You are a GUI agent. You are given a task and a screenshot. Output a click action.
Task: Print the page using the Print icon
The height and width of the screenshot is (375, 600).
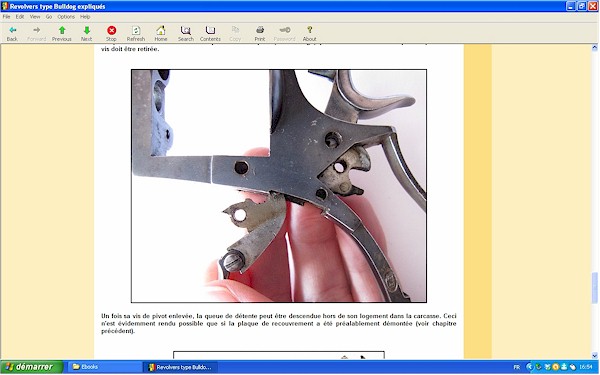260,30
